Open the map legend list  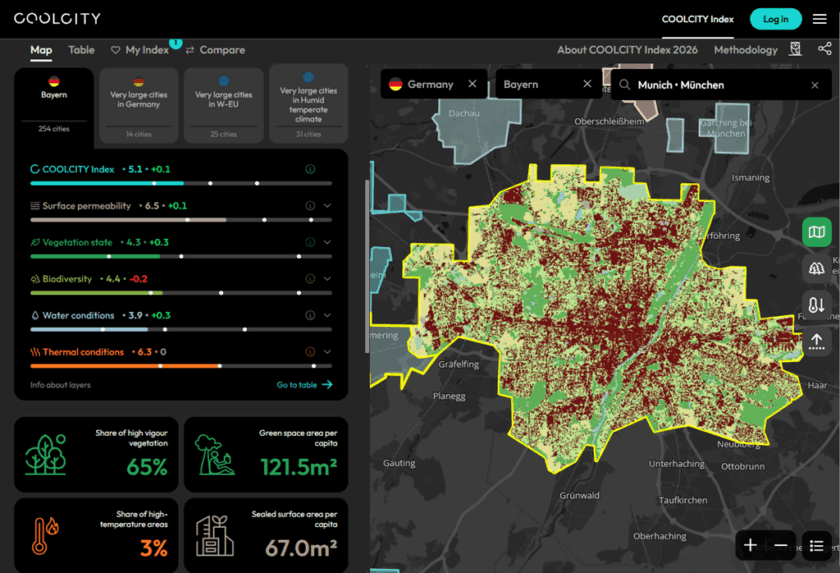coord(816,545)
